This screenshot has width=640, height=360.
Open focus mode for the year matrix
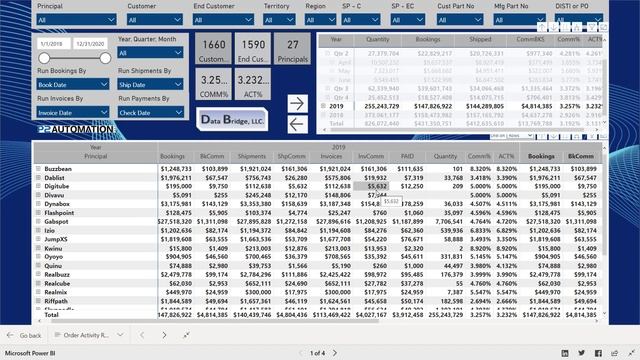603,27
